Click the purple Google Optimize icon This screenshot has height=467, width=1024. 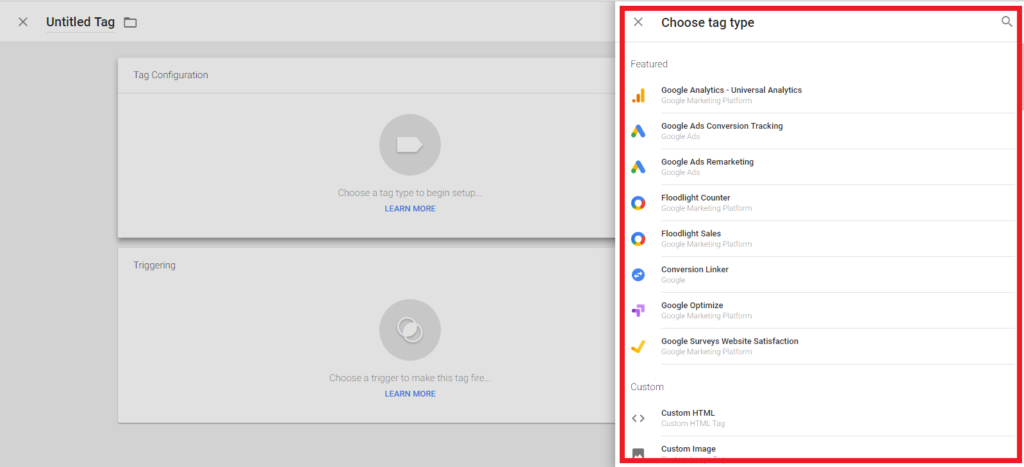tap(638, 311)
